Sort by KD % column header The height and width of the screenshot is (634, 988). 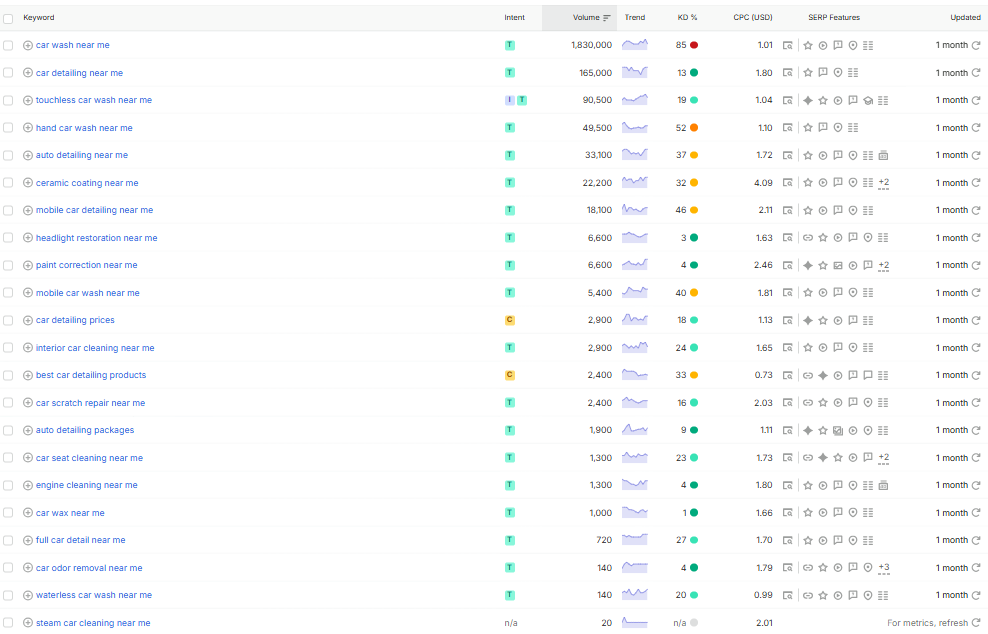[x=687, y=18]
